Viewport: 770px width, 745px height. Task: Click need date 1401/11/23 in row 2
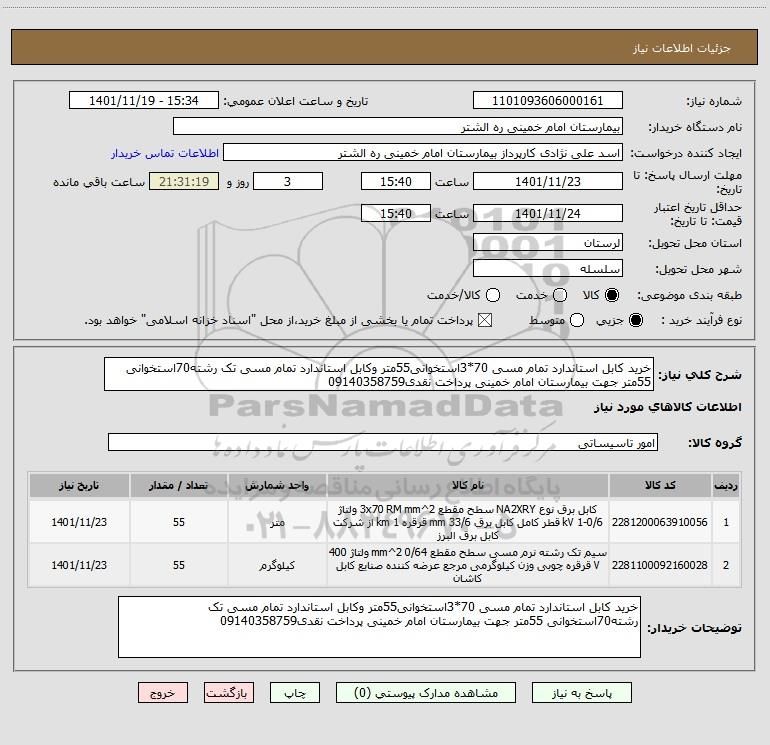(79, 565)
